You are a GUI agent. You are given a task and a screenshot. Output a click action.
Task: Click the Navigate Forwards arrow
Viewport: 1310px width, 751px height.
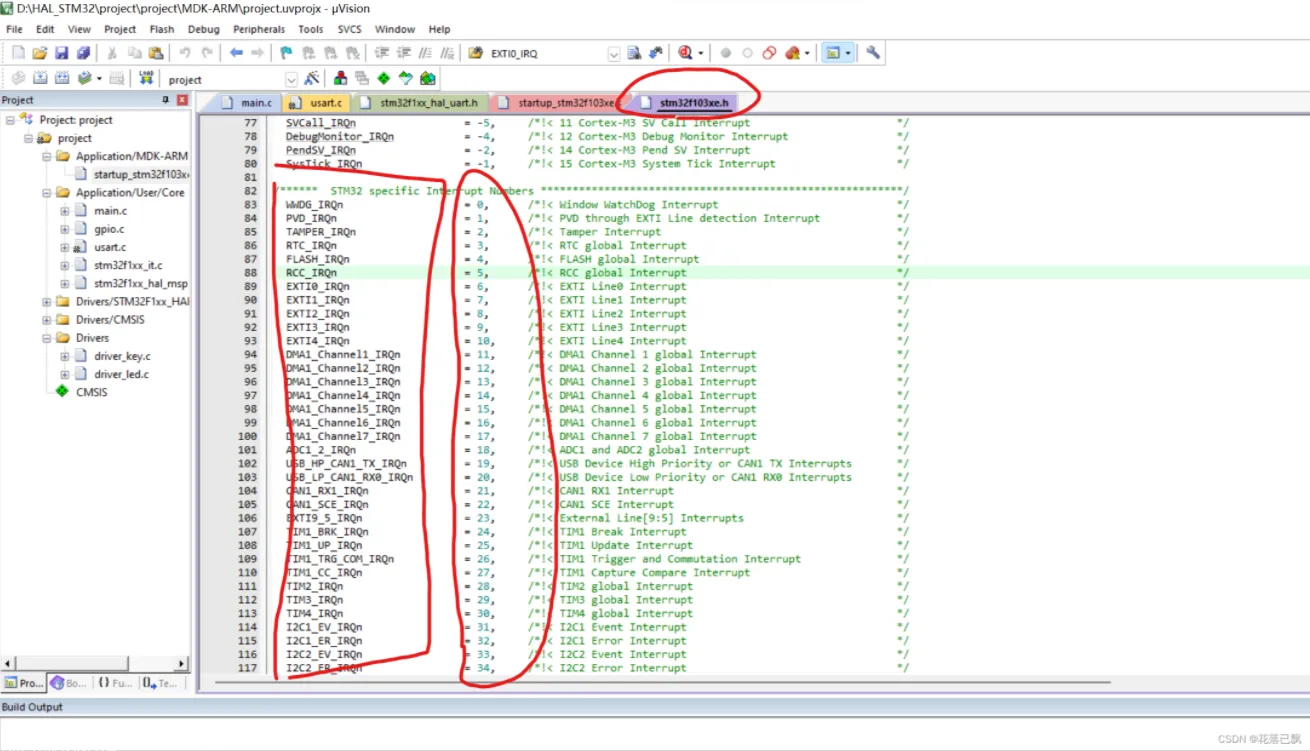[x=257, y=52]
